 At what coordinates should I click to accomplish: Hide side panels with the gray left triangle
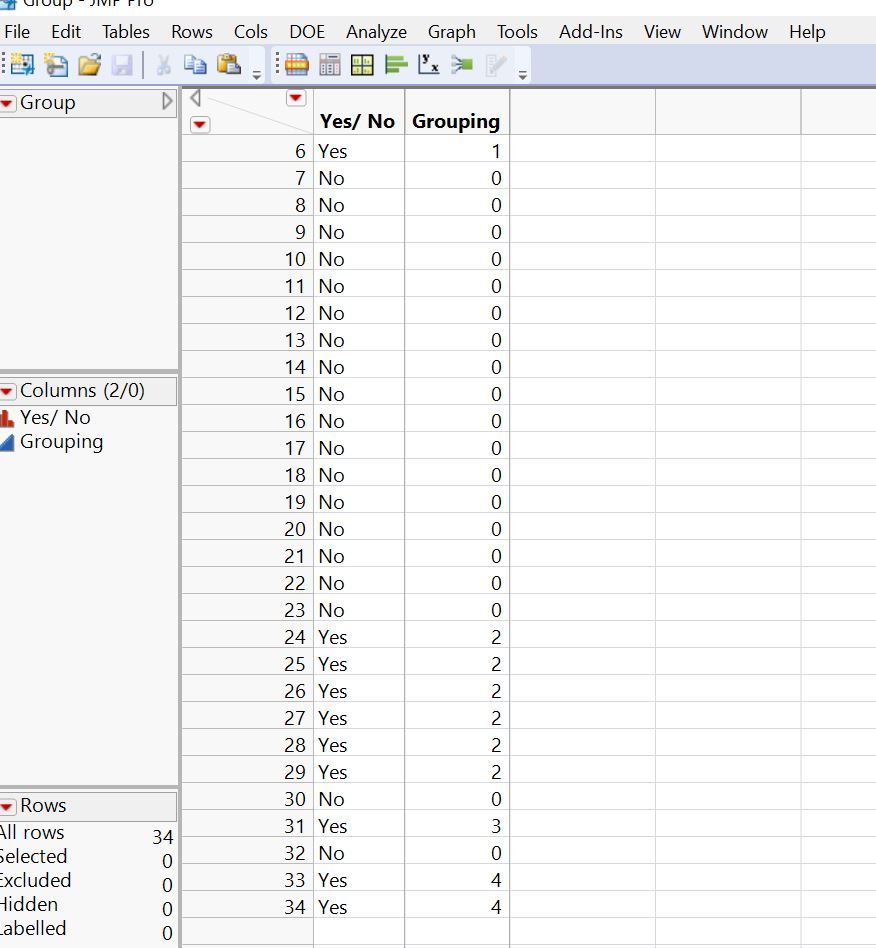click(x=195, y=98)
